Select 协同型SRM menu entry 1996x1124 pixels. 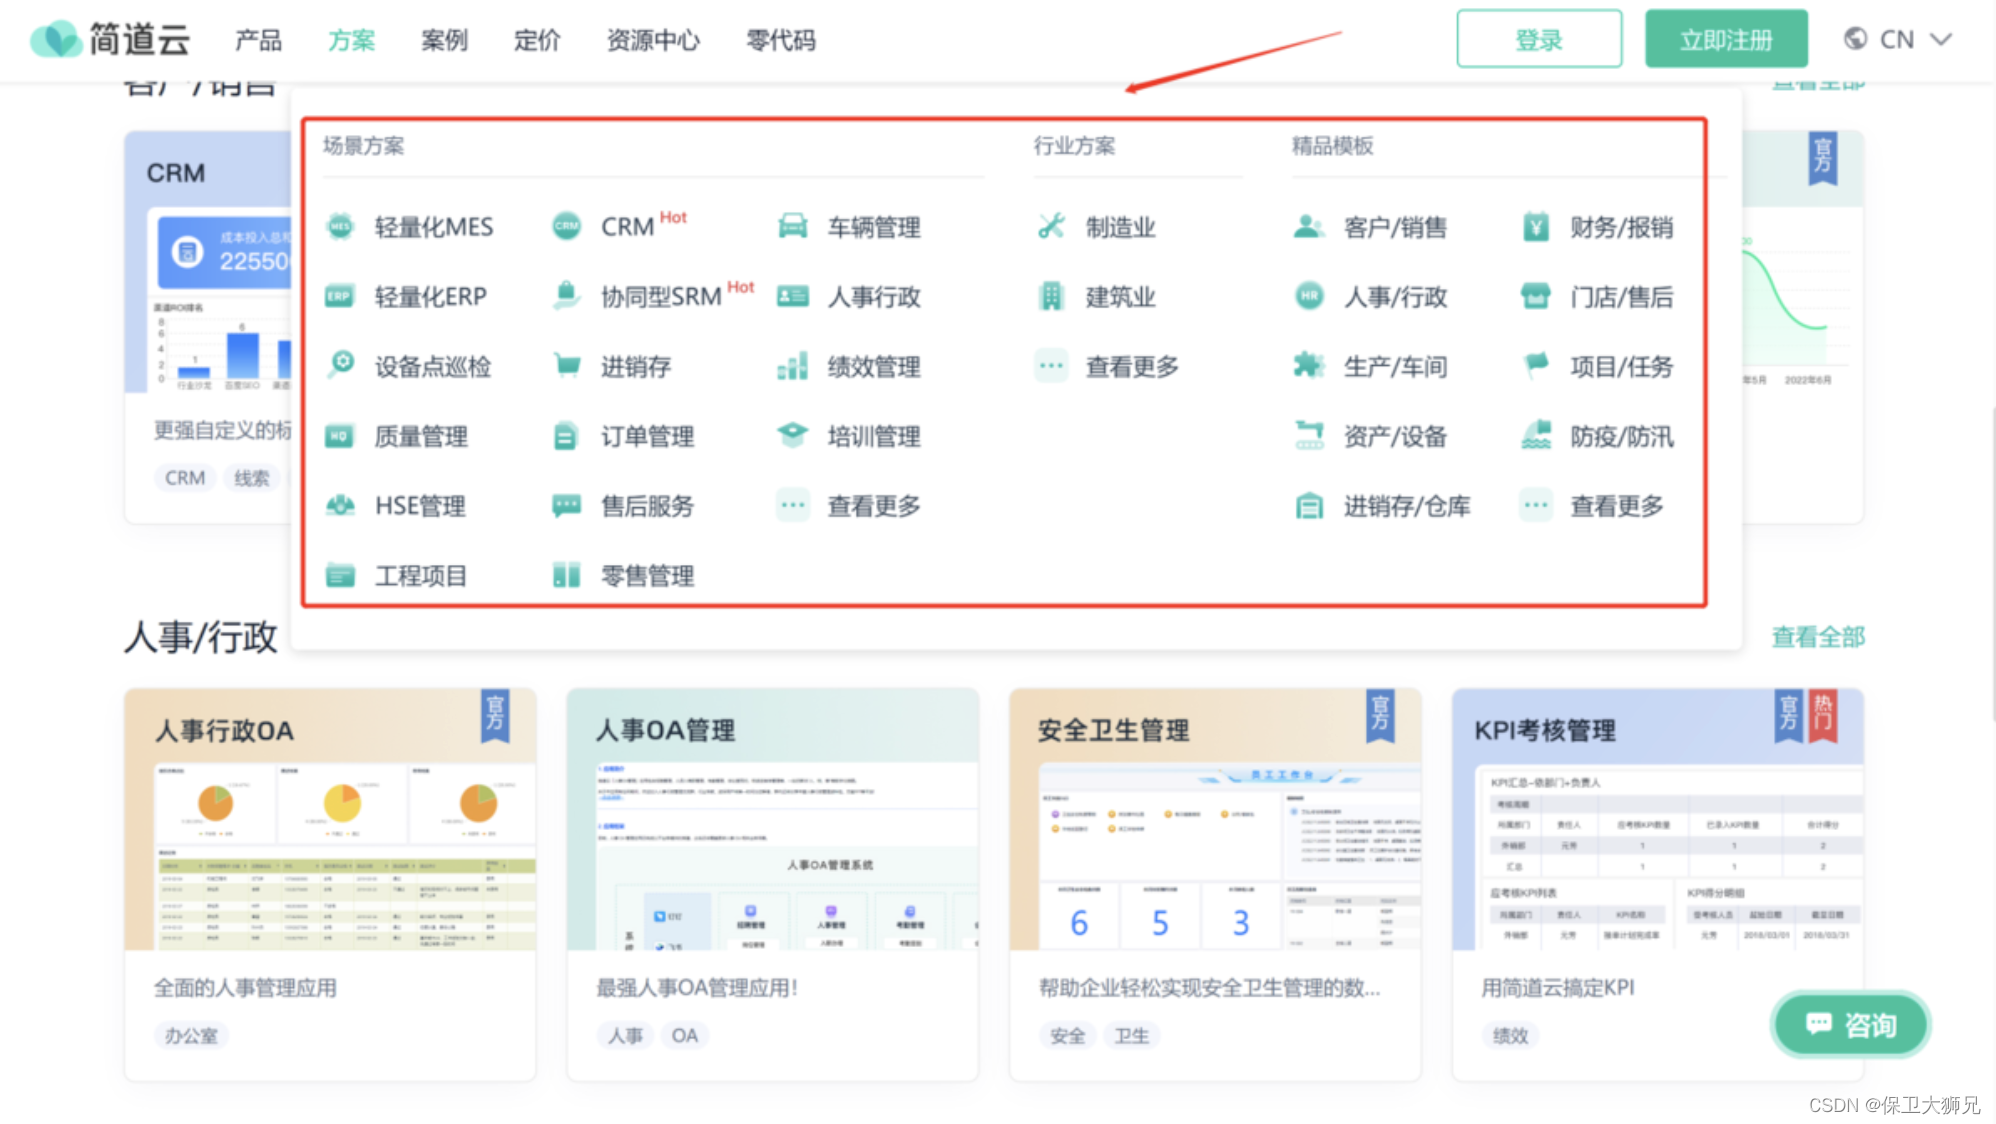point(660,297)
